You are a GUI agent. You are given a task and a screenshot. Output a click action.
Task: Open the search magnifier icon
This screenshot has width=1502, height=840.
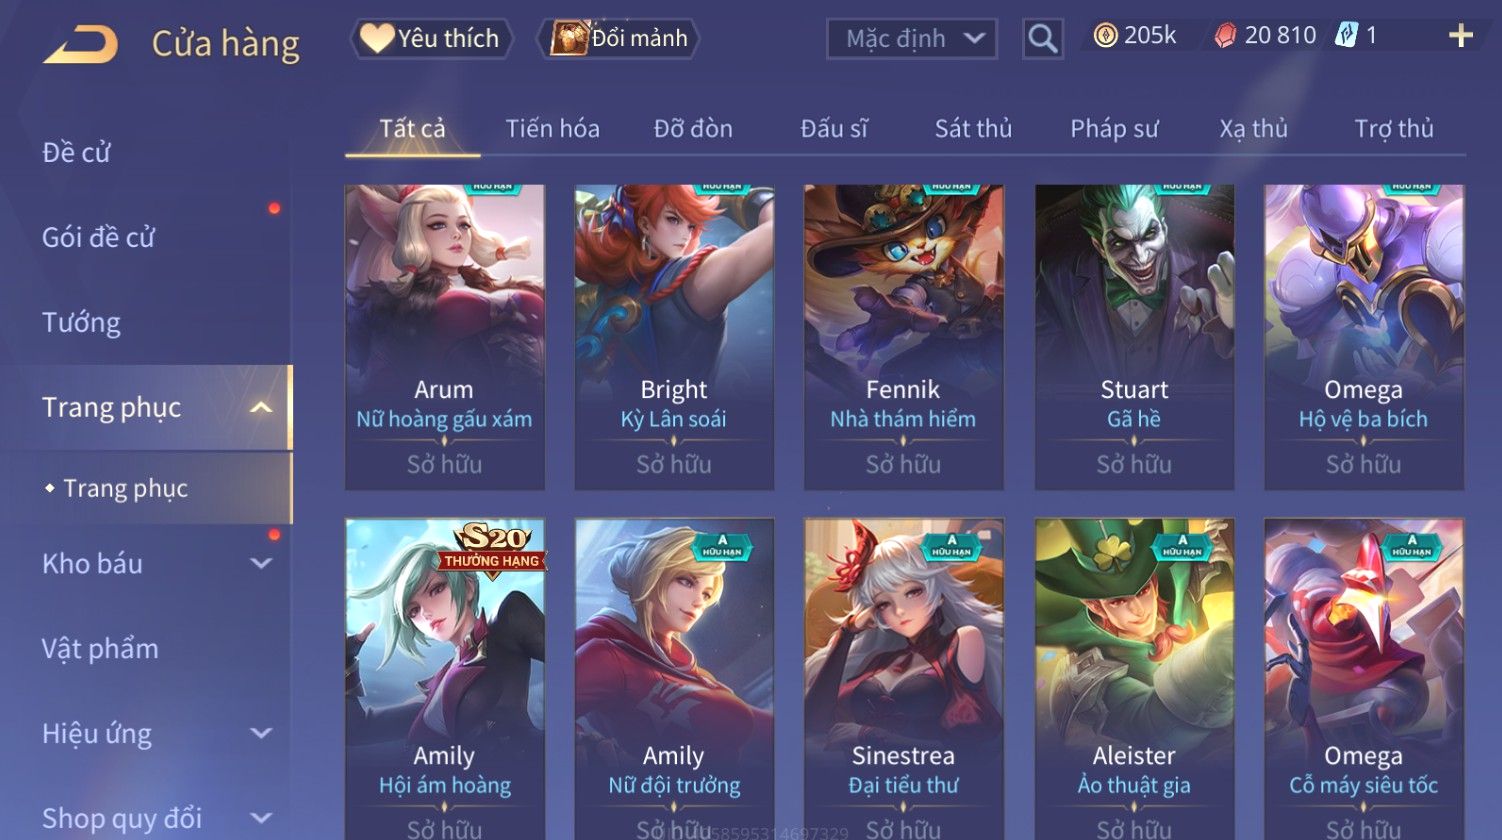(1042, 39)
